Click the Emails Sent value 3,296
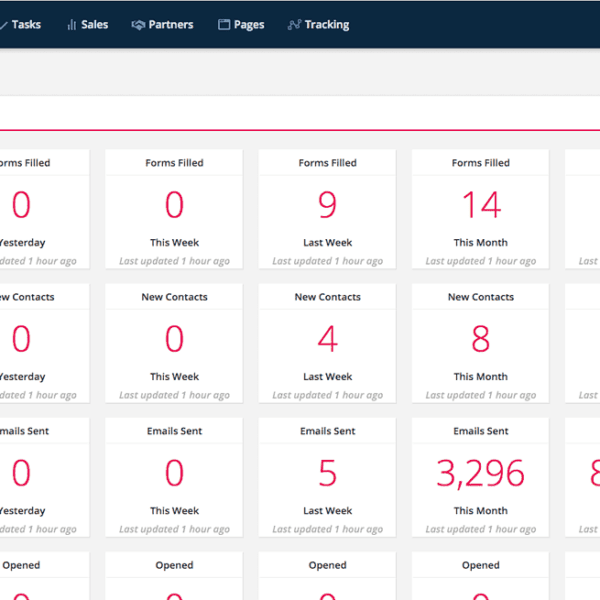Viewport: 600px width, 600px height. point(481,474)
